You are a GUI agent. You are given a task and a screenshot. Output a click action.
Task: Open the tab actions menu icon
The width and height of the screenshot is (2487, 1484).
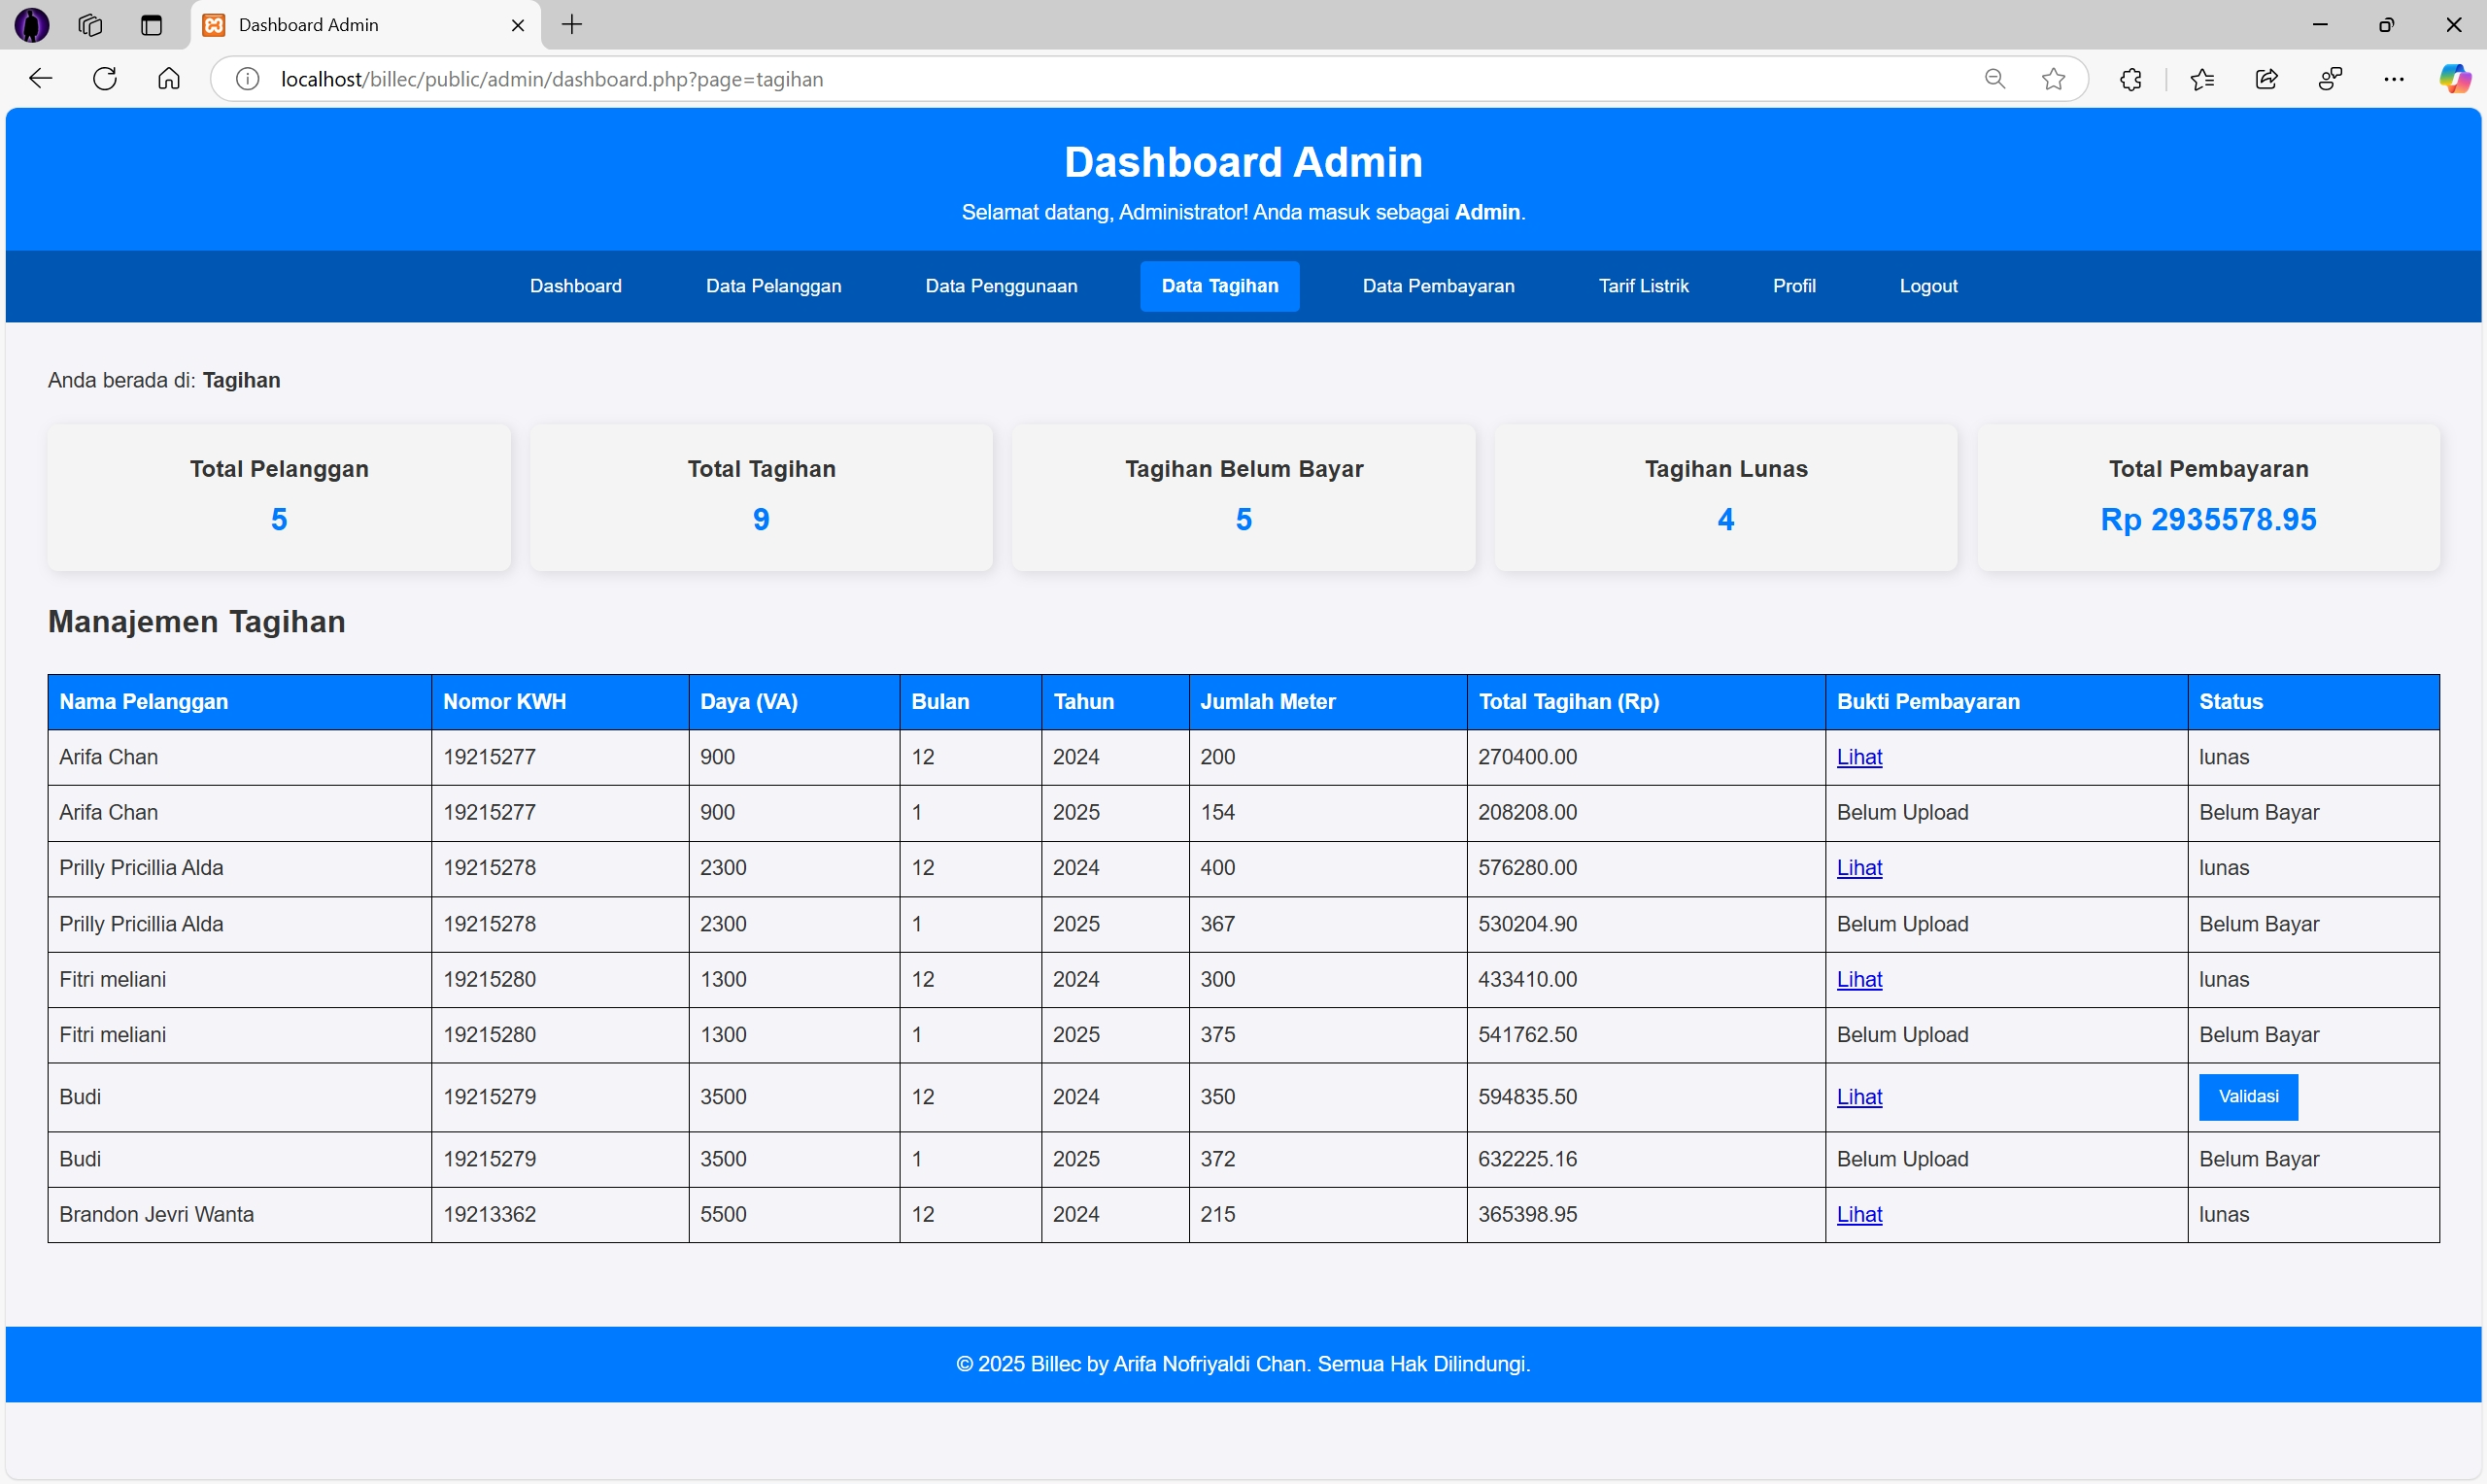[151, 25]
